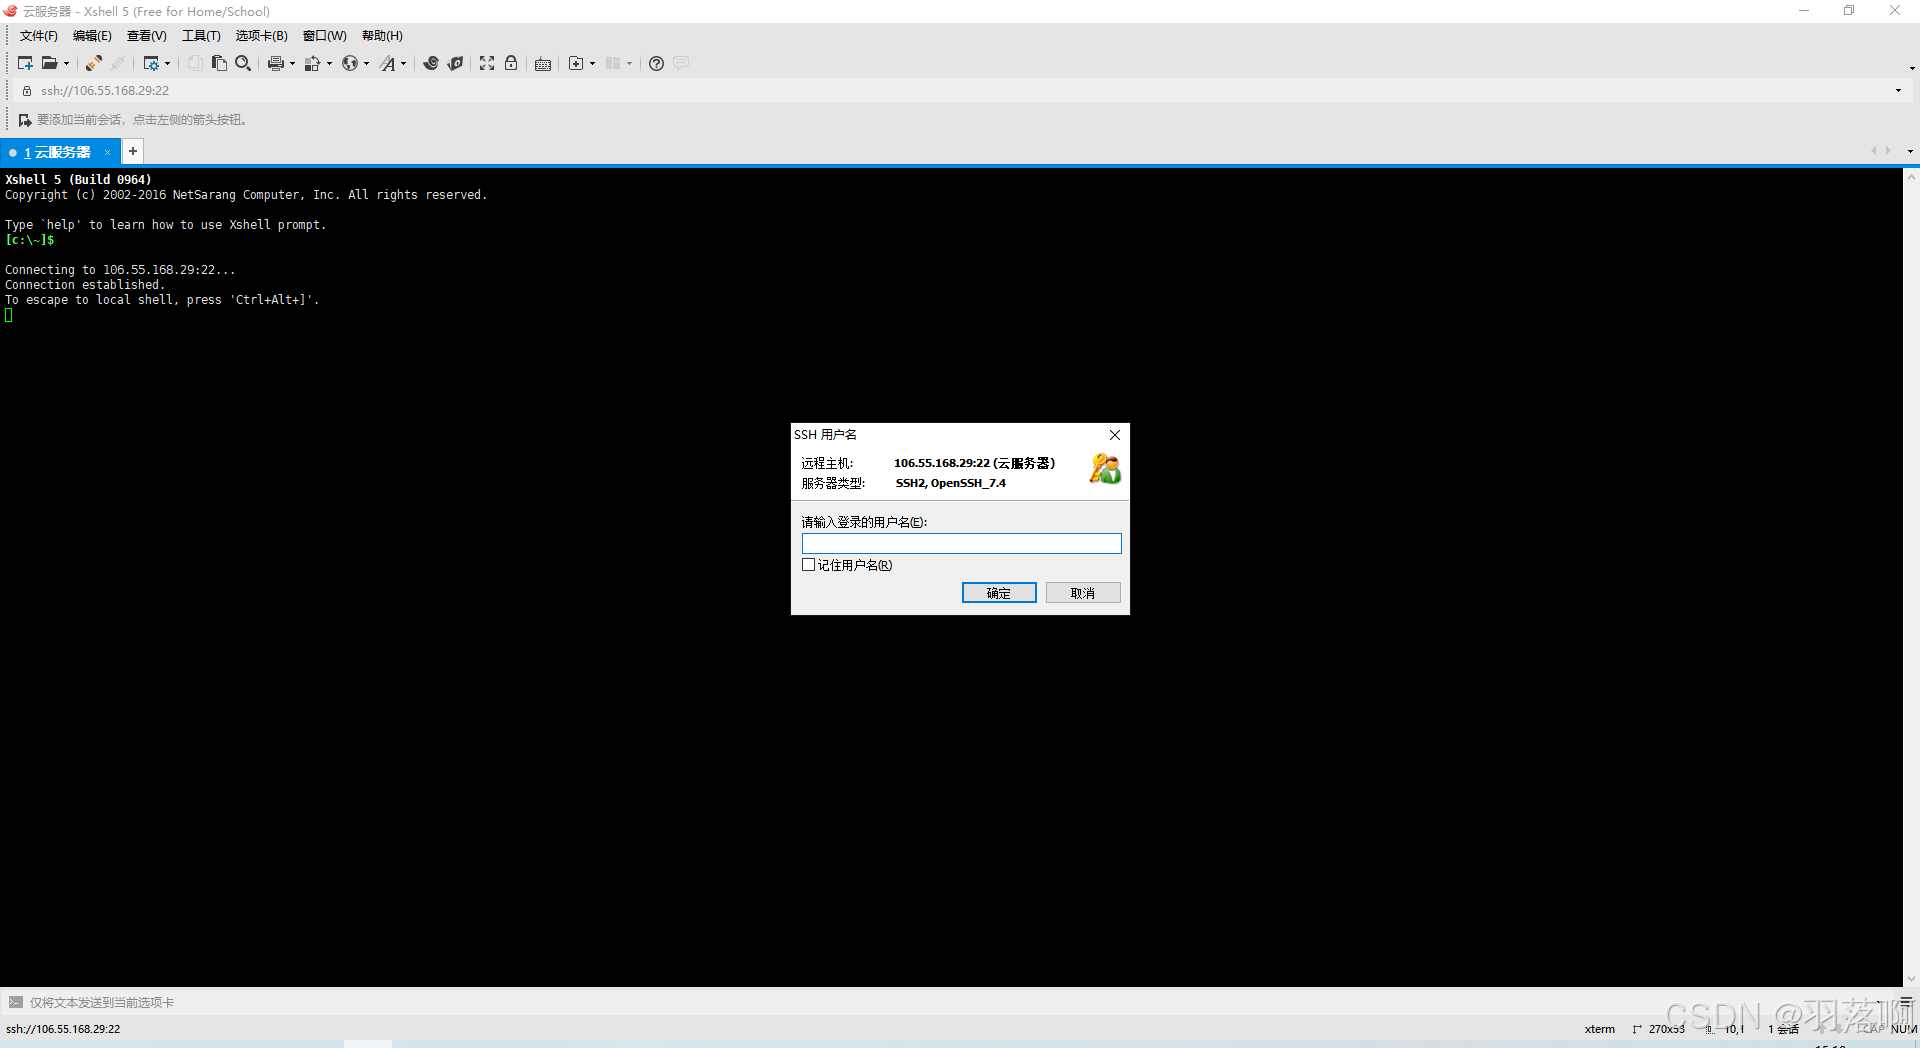
Task: Close the SSH 用户名 dialog
Action: (x=1115, y=435)
